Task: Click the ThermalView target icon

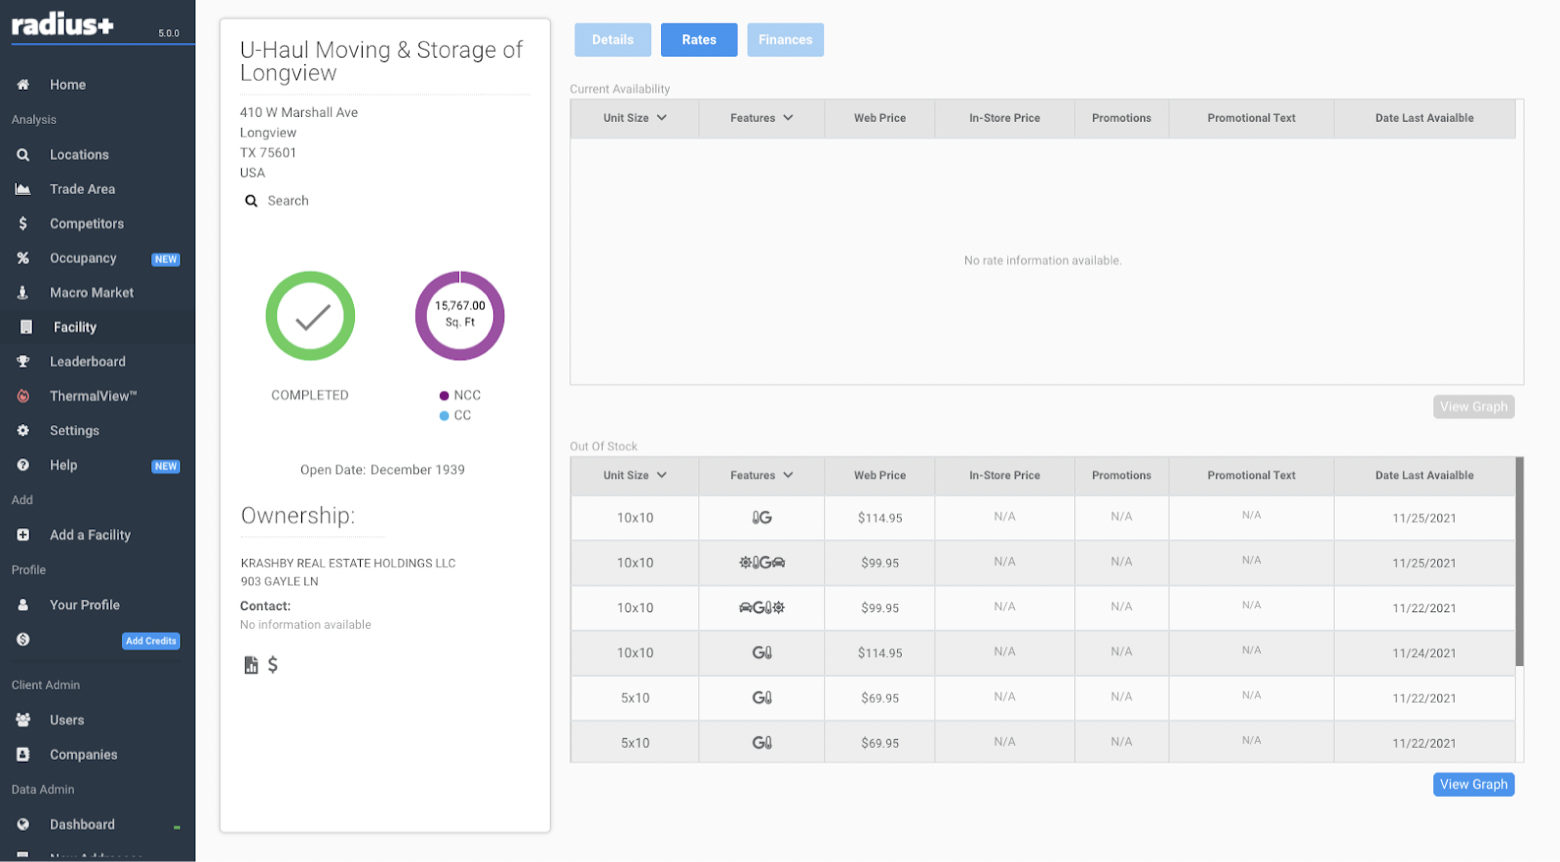Action: click(23, 396)
